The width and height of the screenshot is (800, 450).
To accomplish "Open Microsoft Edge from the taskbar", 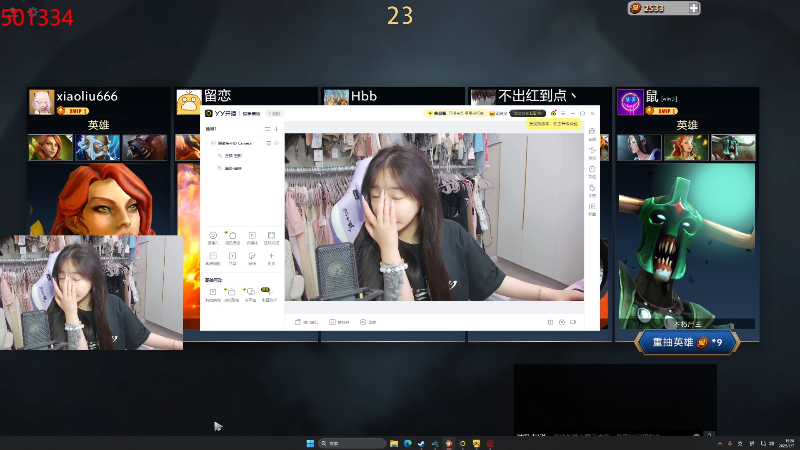I will pyautogui.click(x=408, y=443).
